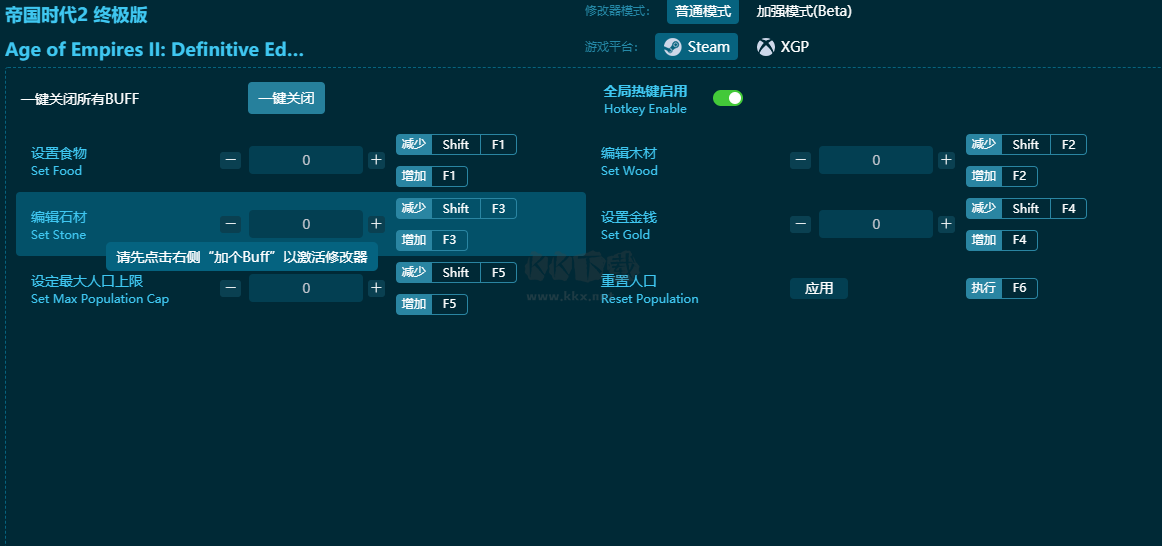Click the Set Max Population Cap field
Viewport: 1162px width, 546px height.
[306, 288]
